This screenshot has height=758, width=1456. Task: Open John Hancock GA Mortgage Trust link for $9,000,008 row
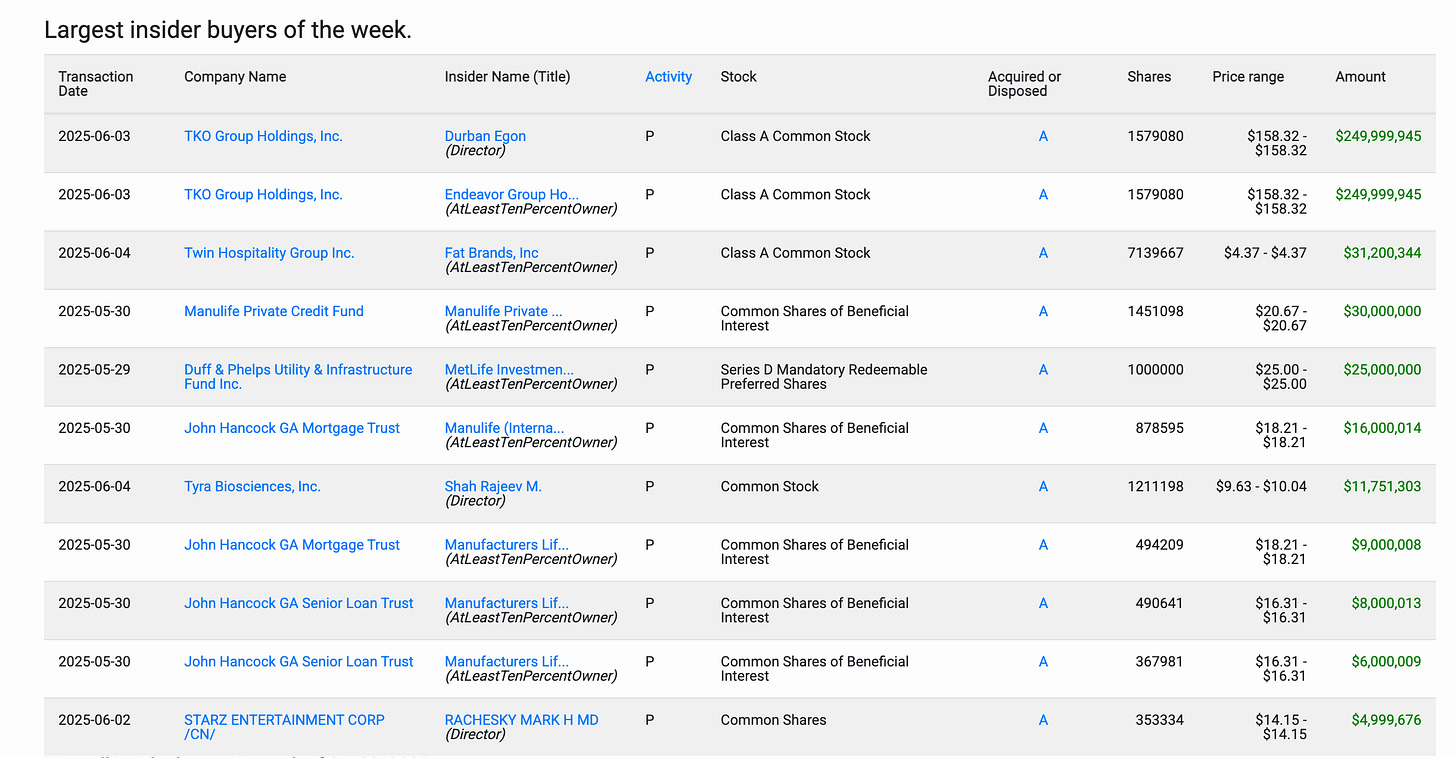(292, 545)
